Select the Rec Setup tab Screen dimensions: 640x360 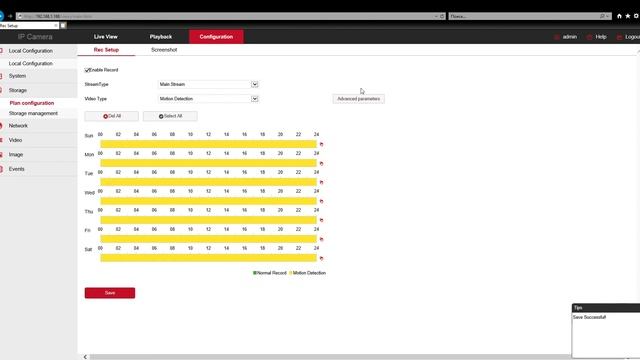coord(106,50)
